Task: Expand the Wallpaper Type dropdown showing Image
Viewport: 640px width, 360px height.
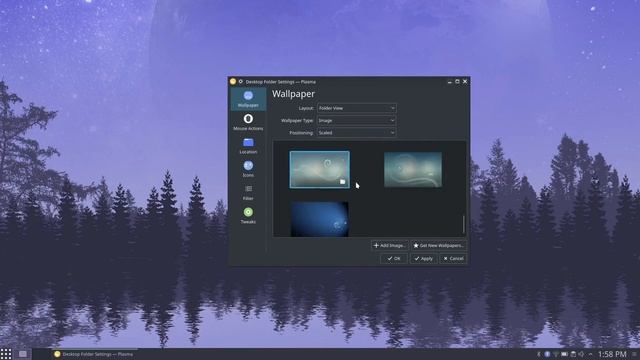Action: point(357,120)
